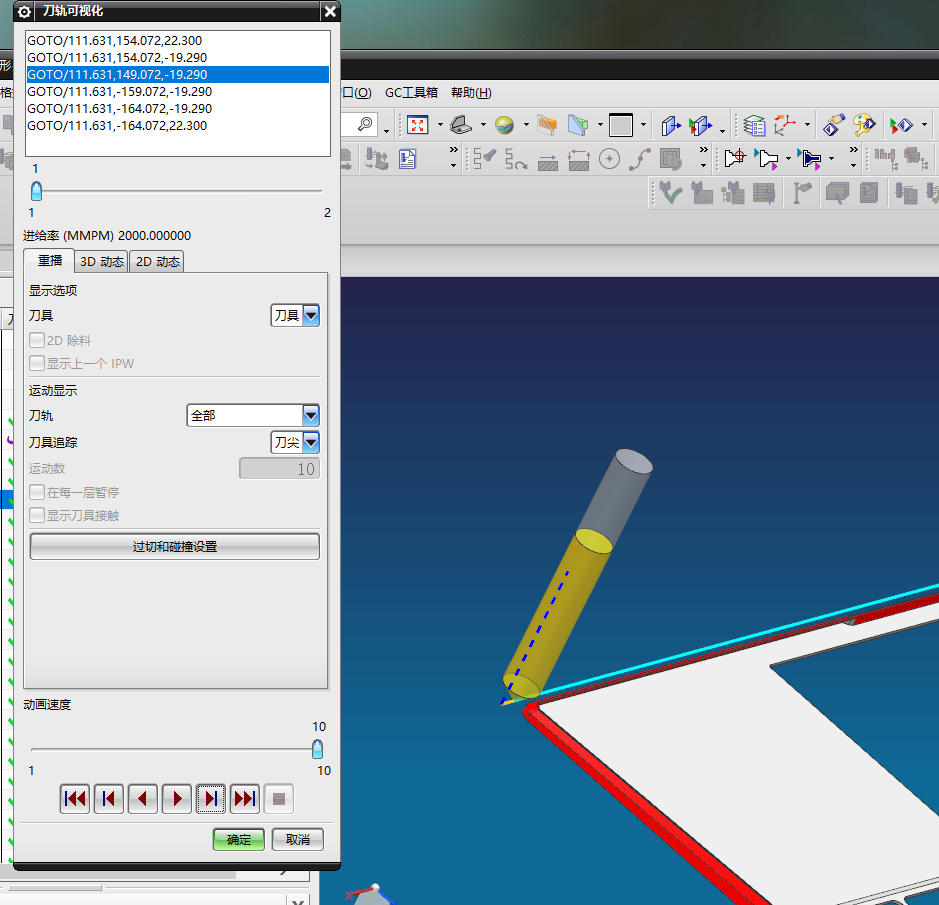Viewport: 939px width, 905px height.
Task: Click the rewind to start playback button
Action: [75, 798]
